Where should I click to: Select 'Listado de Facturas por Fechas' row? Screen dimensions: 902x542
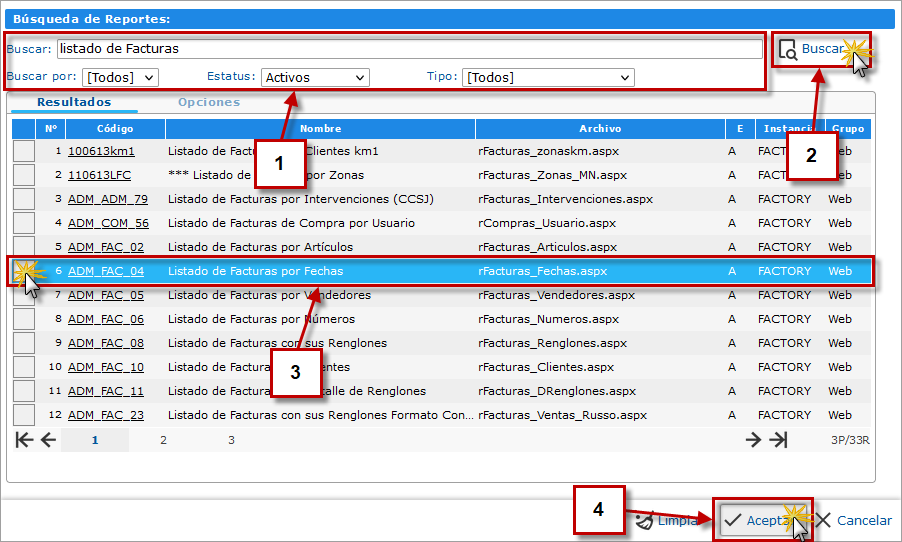(441, 271)
